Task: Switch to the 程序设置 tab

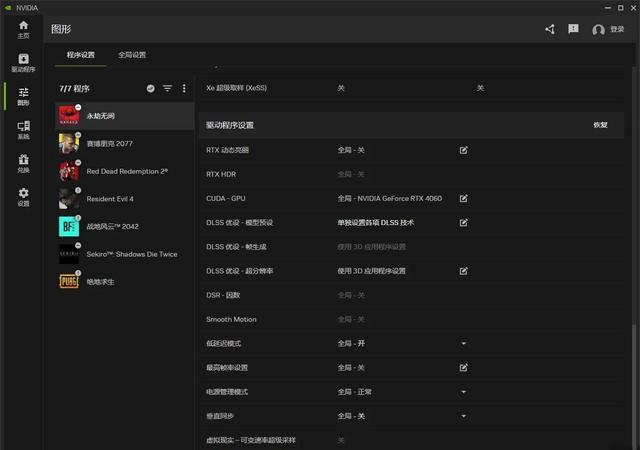Action: 81,55
